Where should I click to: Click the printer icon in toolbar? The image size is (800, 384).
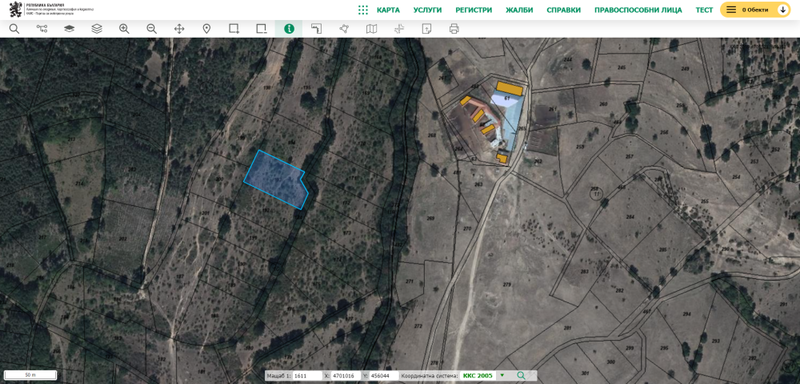(x=454, y=29)
